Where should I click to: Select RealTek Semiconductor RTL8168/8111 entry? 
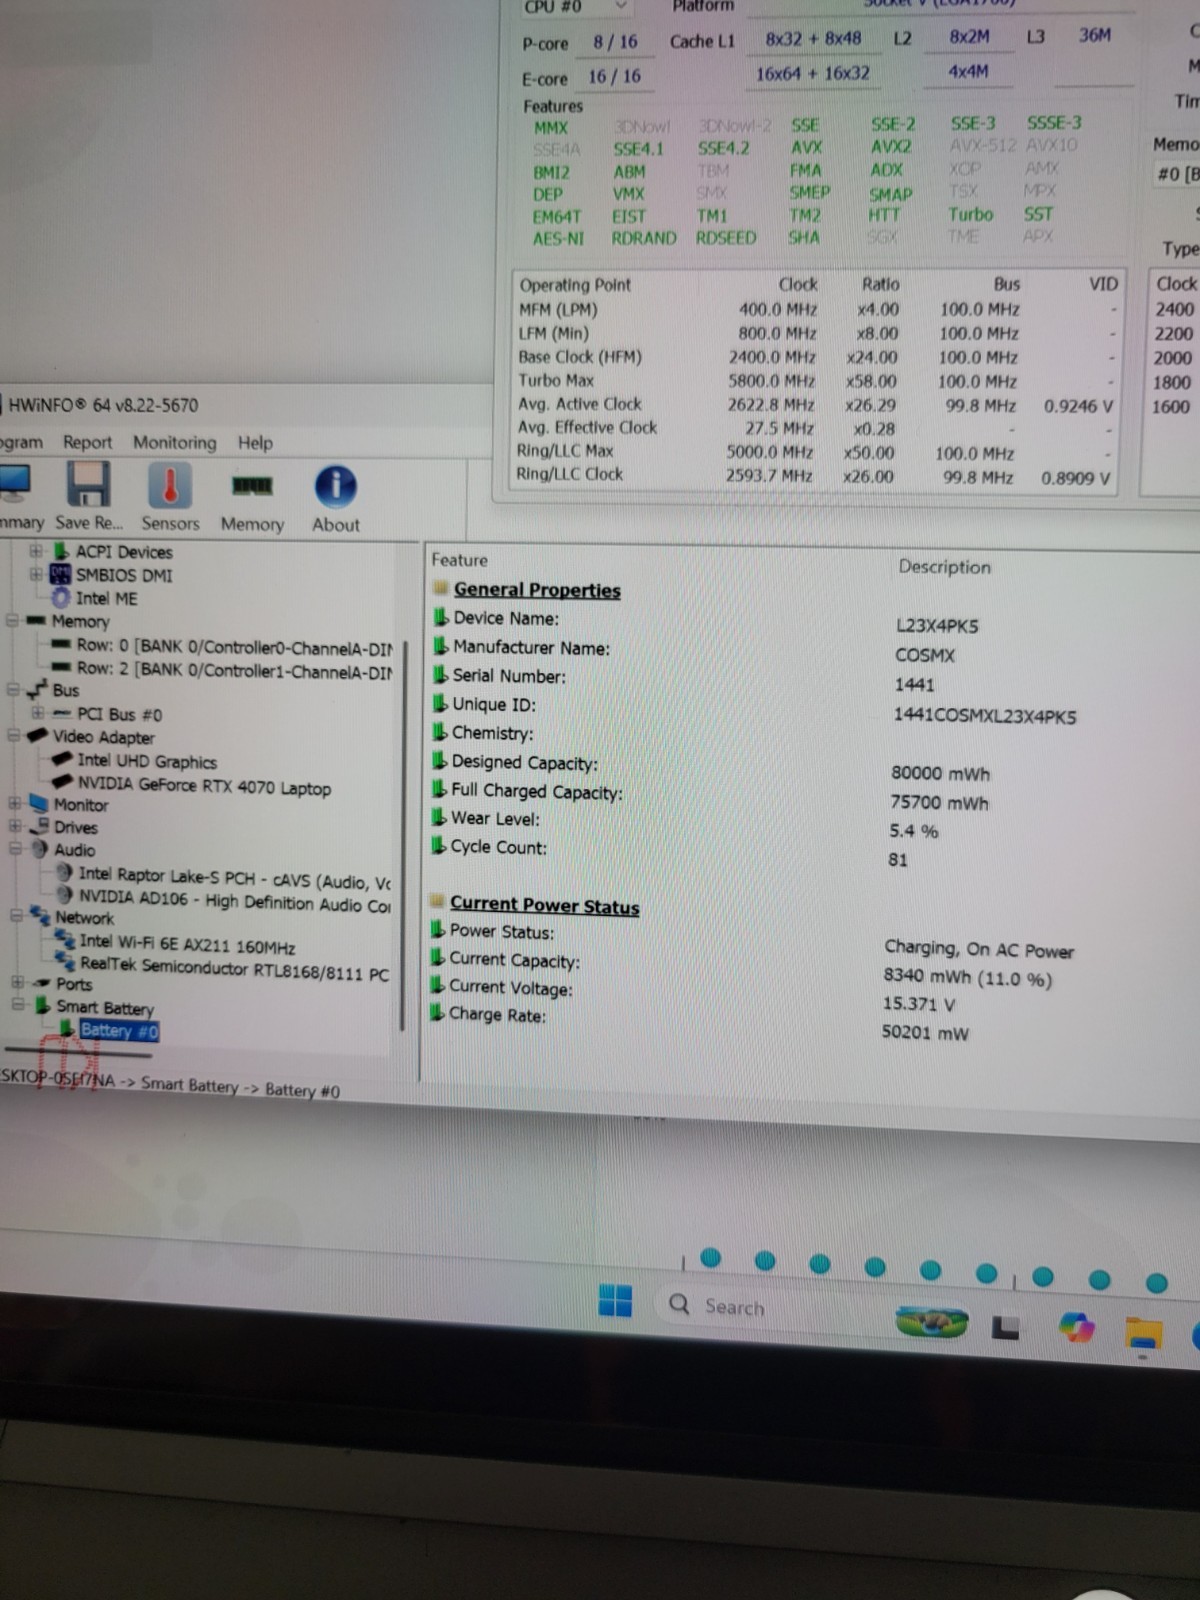click(235, 969)
